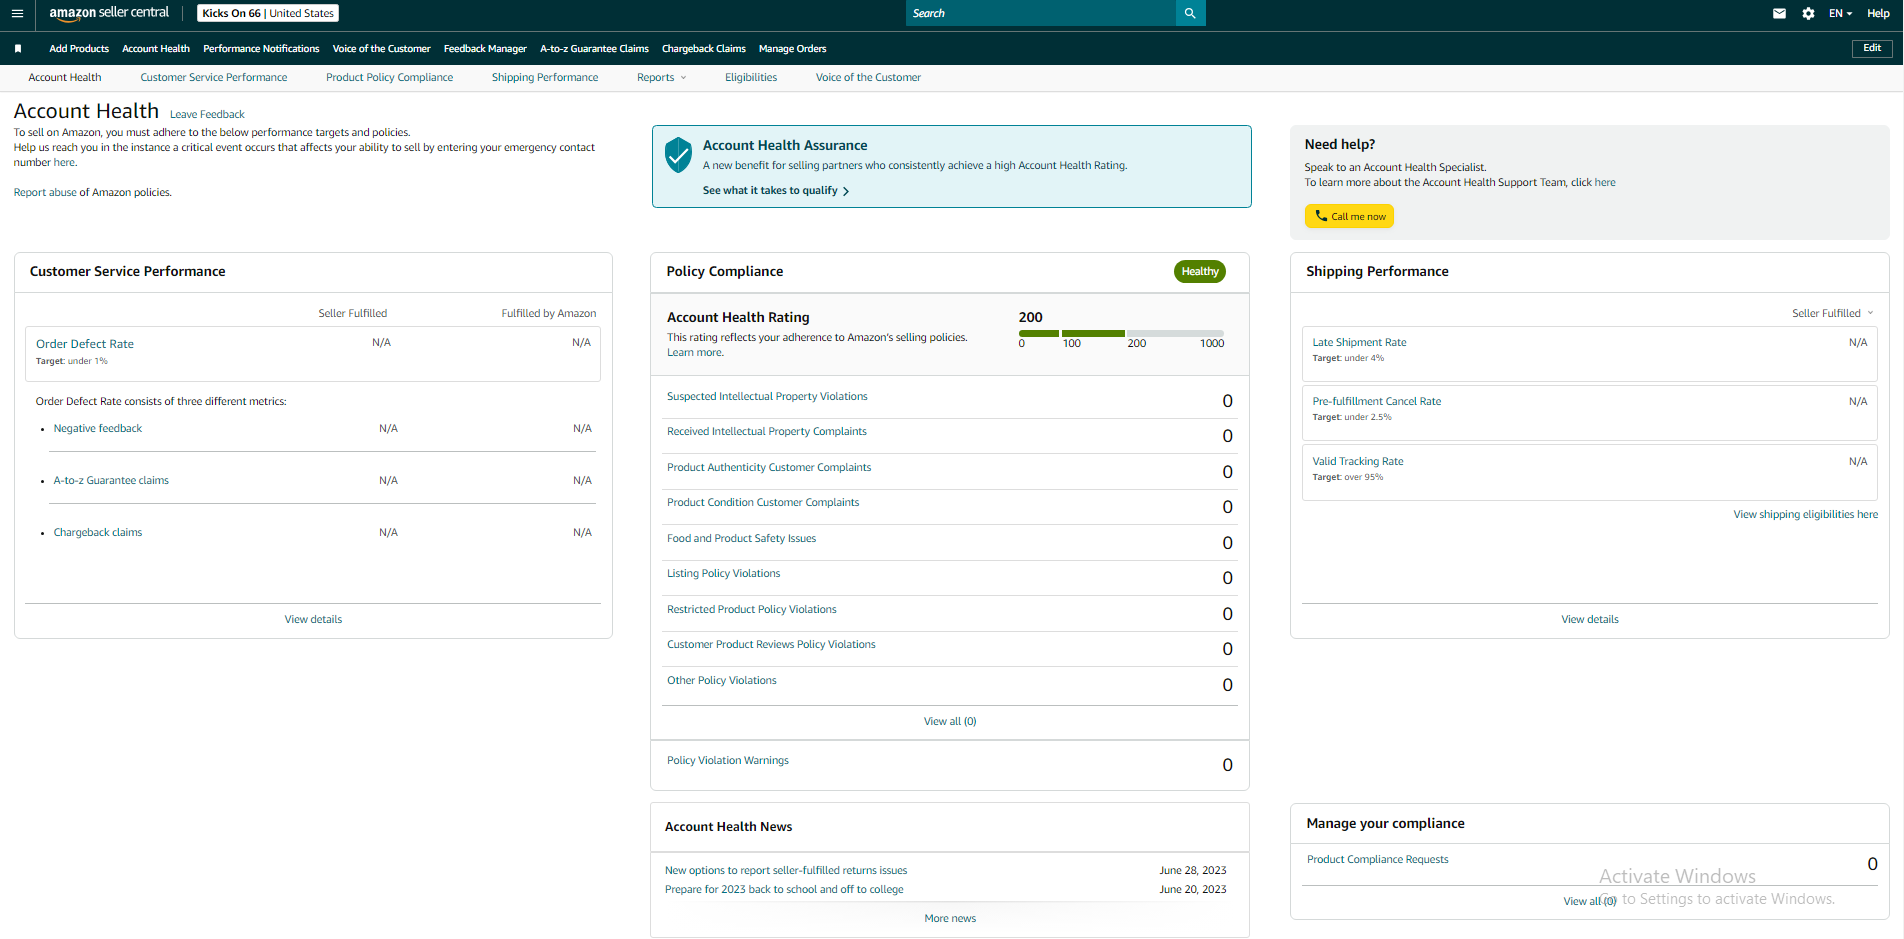Click the Account Health Assurance shield icon

point(678,155)
